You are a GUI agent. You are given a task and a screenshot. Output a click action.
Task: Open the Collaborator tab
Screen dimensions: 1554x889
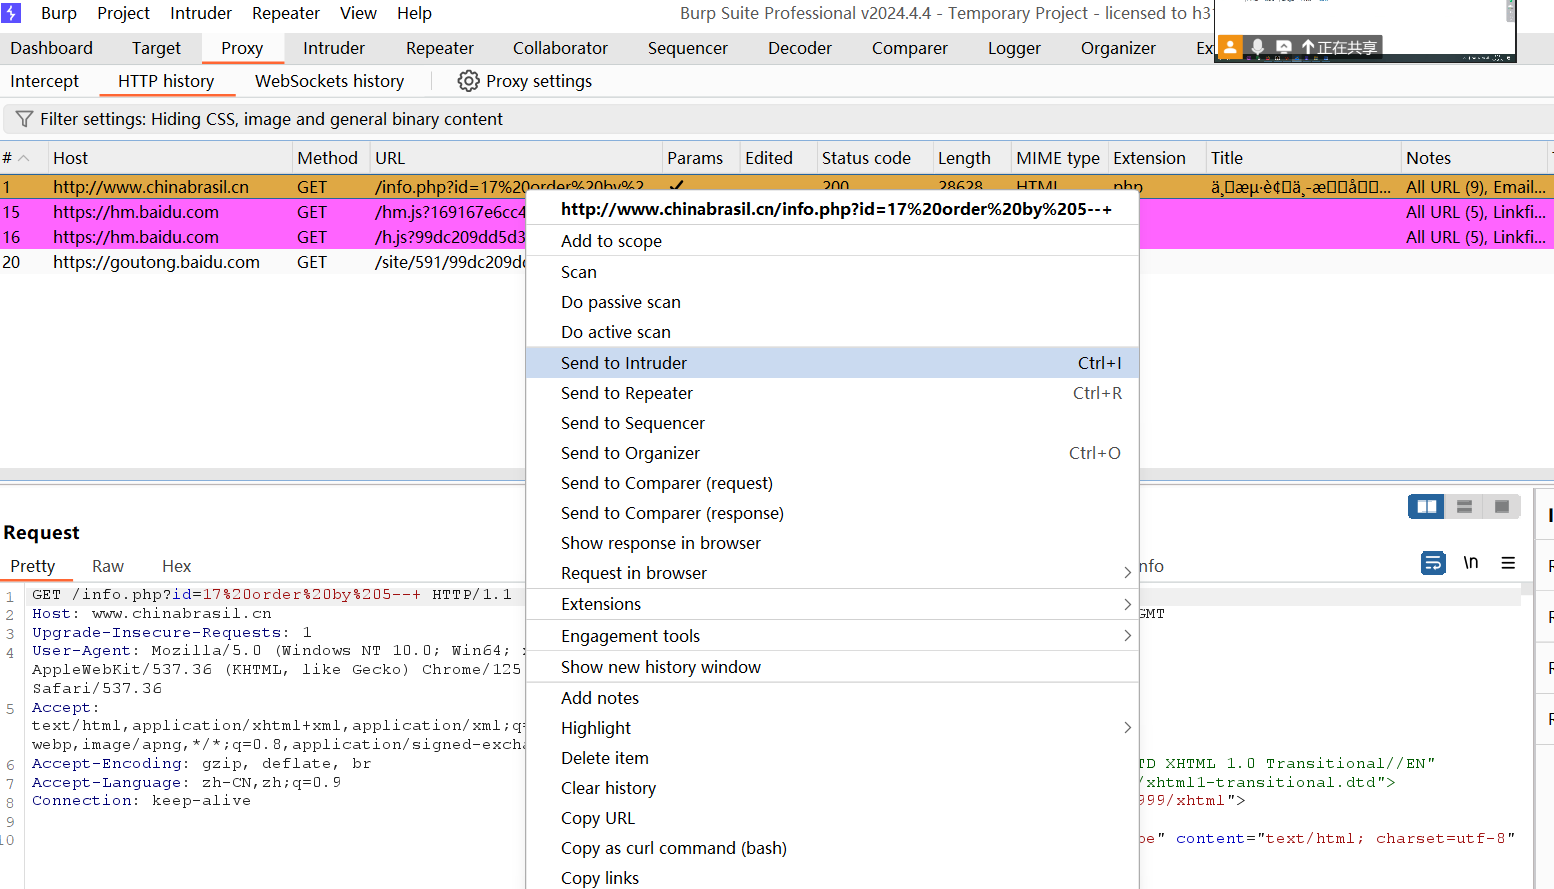coord(560,48)
